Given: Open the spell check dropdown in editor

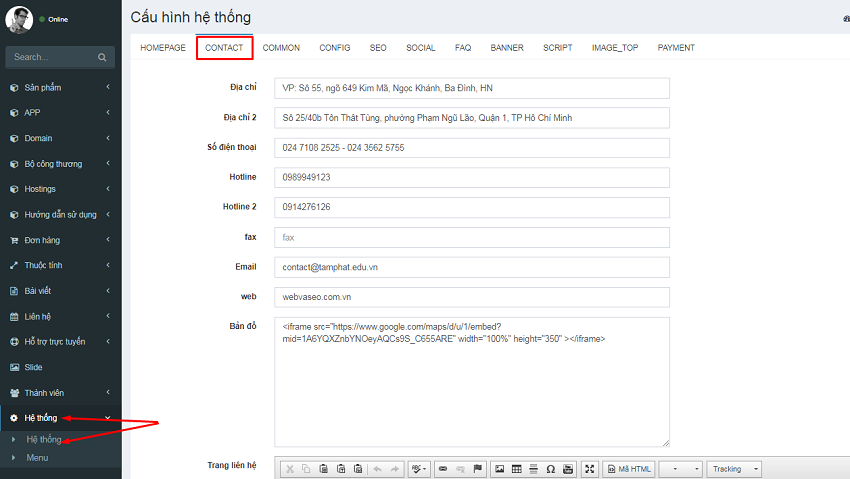Looking at the screenshot, I should pos(419,468).
